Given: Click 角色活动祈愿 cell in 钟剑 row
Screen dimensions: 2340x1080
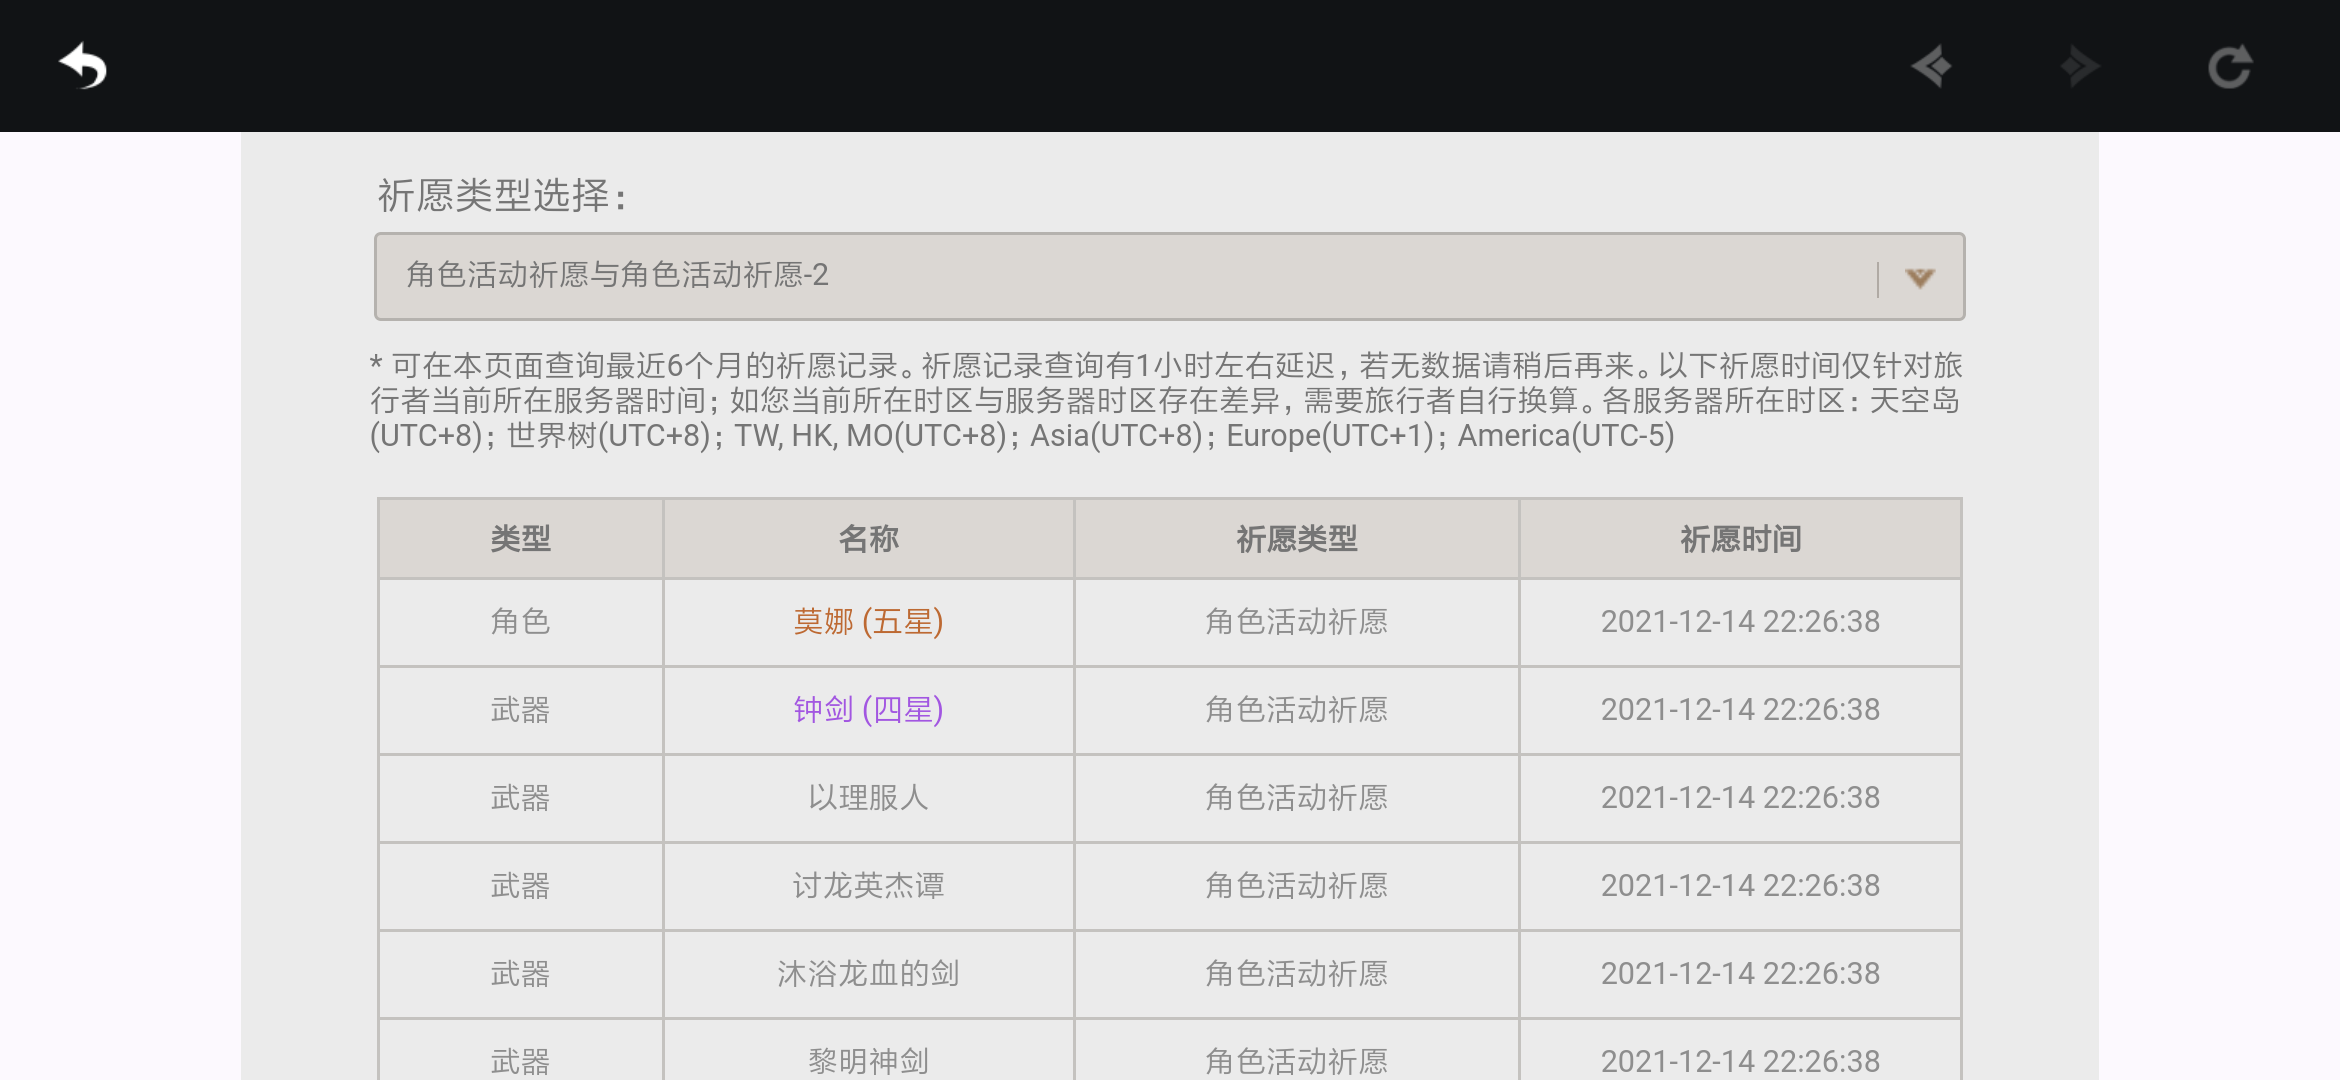Looking at the screenshot, I should (x=1296, y=710).
